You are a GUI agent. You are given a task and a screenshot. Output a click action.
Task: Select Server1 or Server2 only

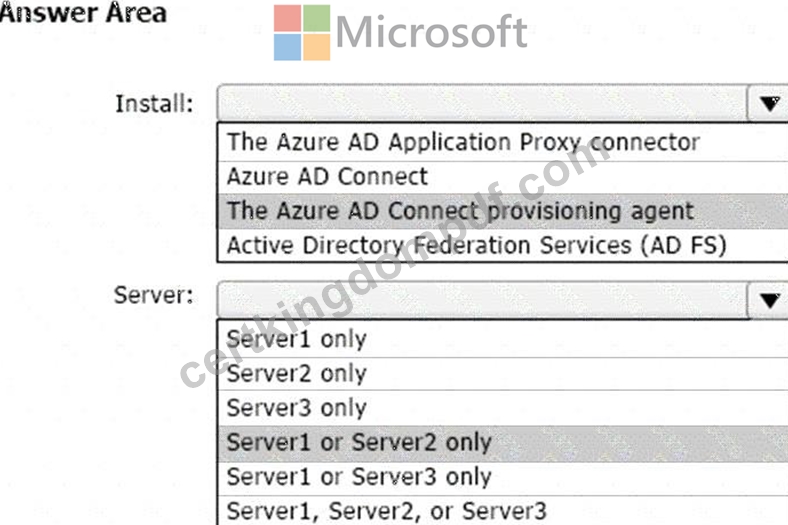click(503, 443)
